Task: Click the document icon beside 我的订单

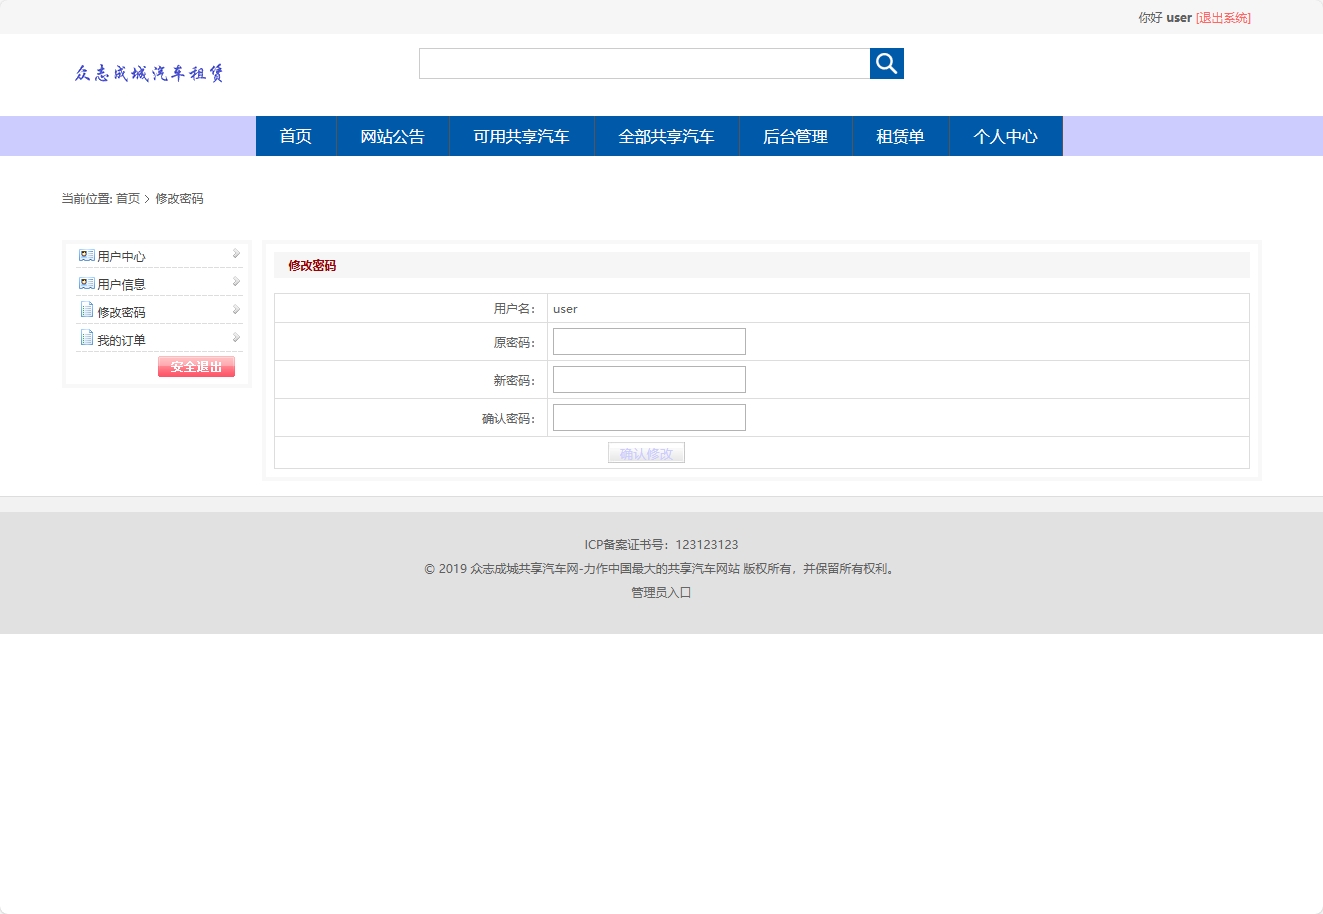Action: click(85, 338)
